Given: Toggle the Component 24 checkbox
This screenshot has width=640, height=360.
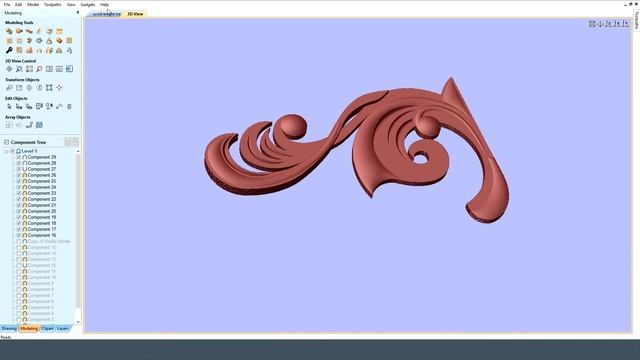Looking at the screenshot, I should coord(19,187).
